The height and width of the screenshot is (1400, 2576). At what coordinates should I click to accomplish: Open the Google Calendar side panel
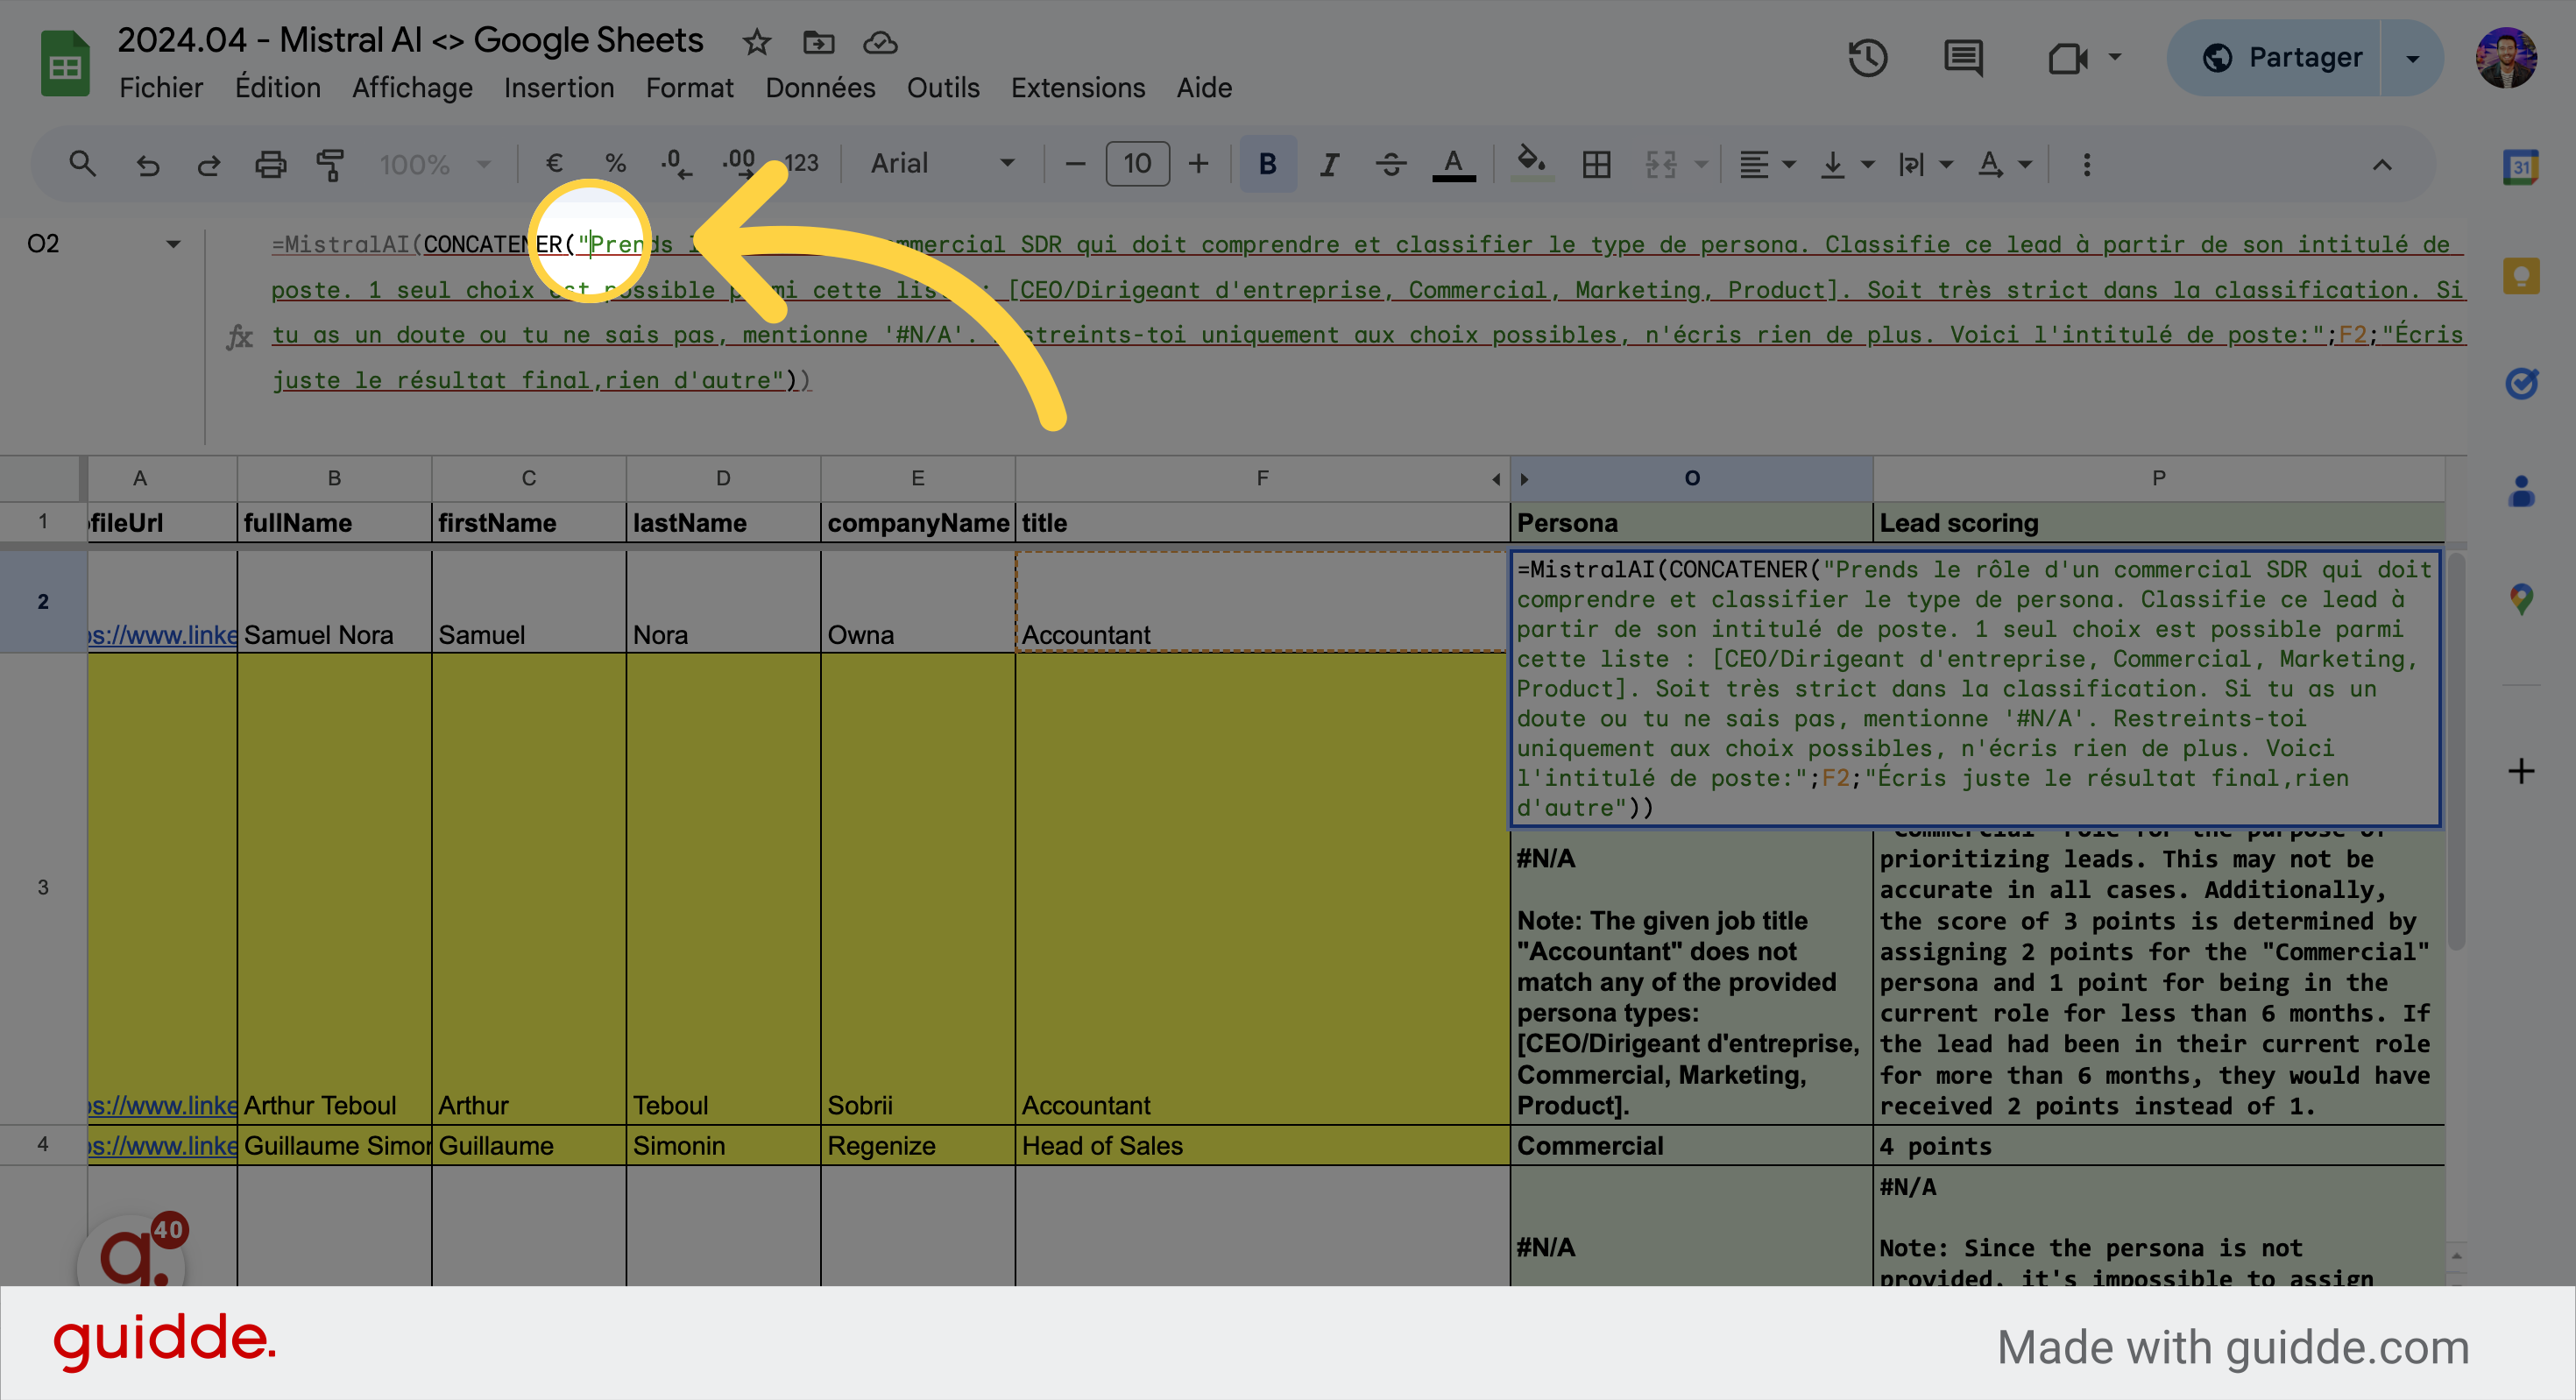[x=2522, y=167]
